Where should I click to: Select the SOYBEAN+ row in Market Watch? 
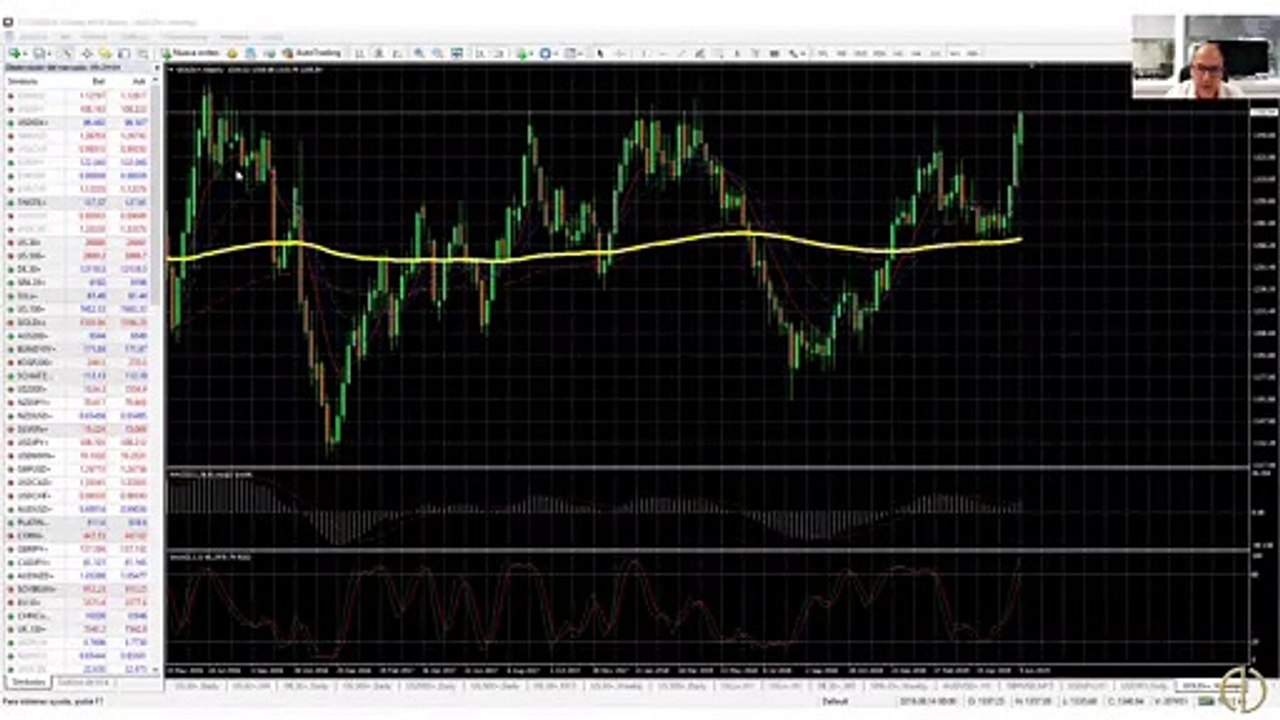click(77, 589)
